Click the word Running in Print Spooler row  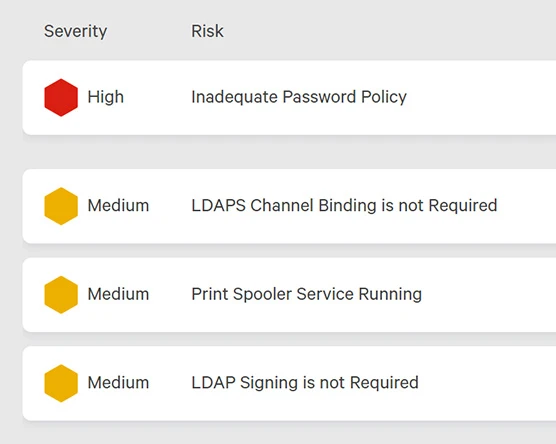click(390, 294)
